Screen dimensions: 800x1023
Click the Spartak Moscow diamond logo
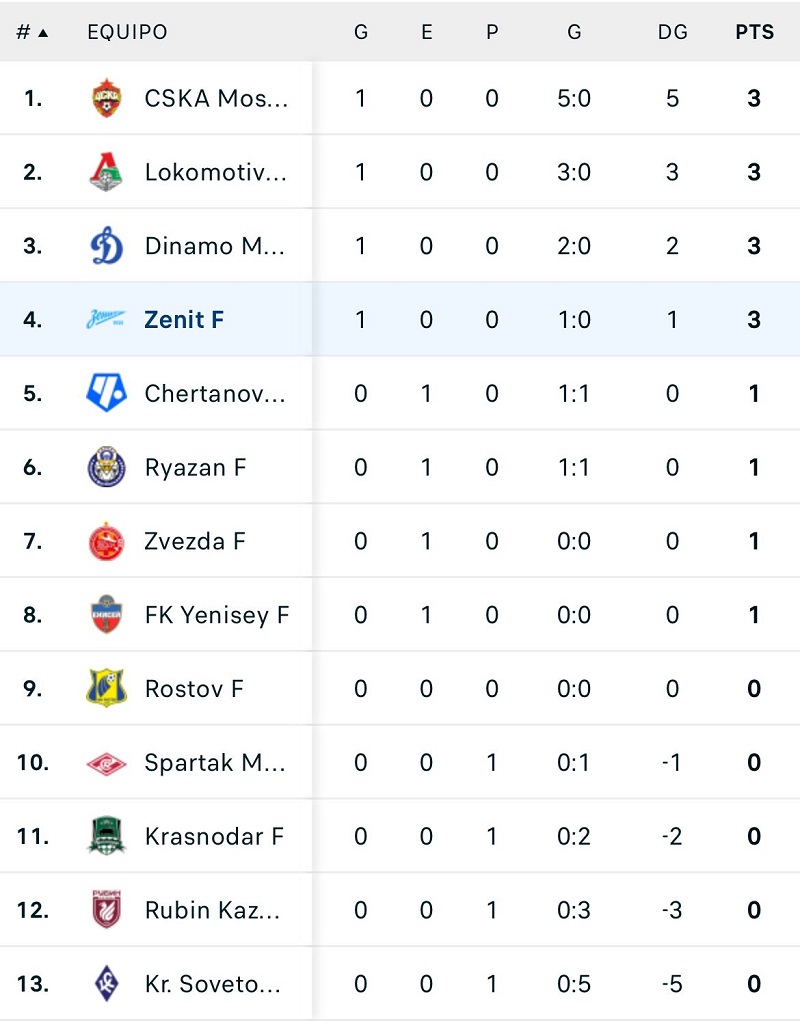[106, 763]
